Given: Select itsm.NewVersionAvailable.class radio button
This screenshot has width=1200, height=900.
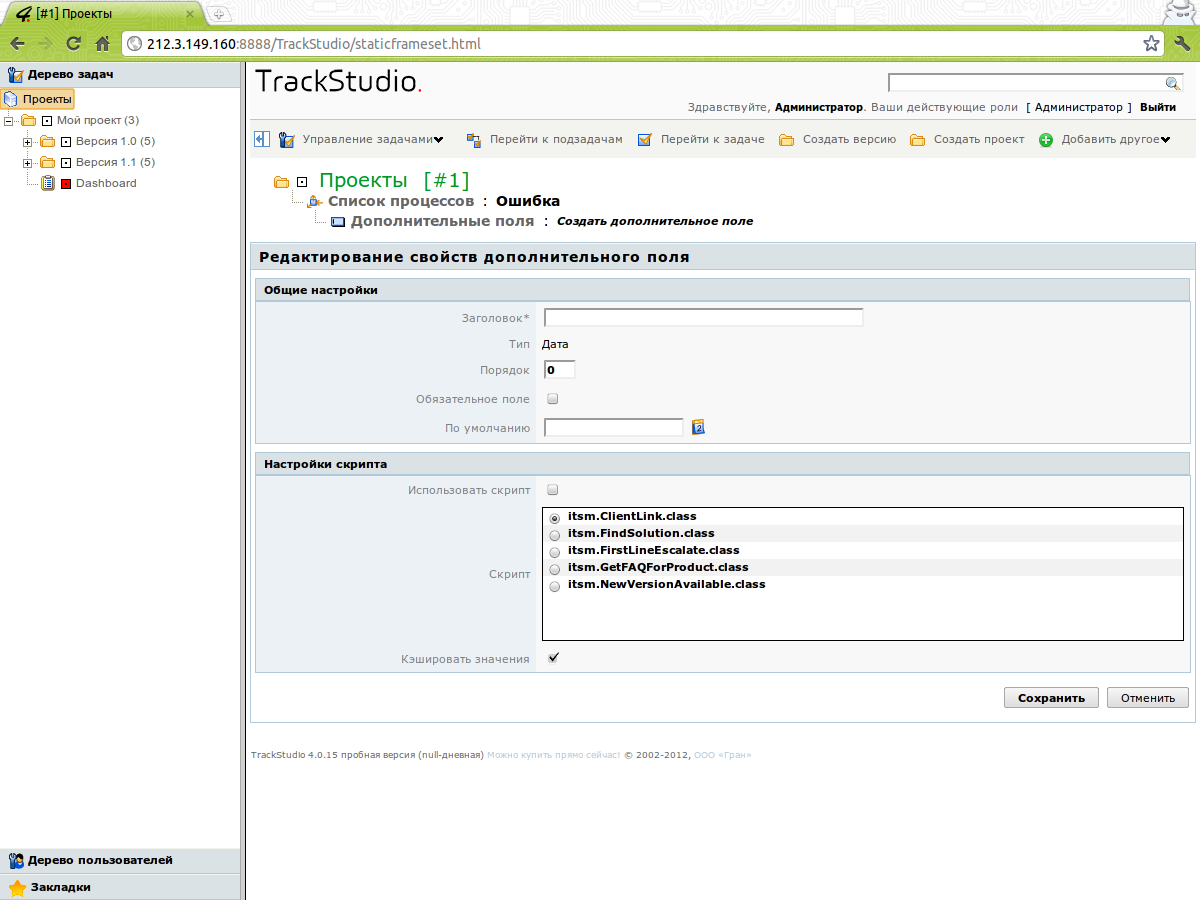Looking at the screenshot, I should (555, 586).
